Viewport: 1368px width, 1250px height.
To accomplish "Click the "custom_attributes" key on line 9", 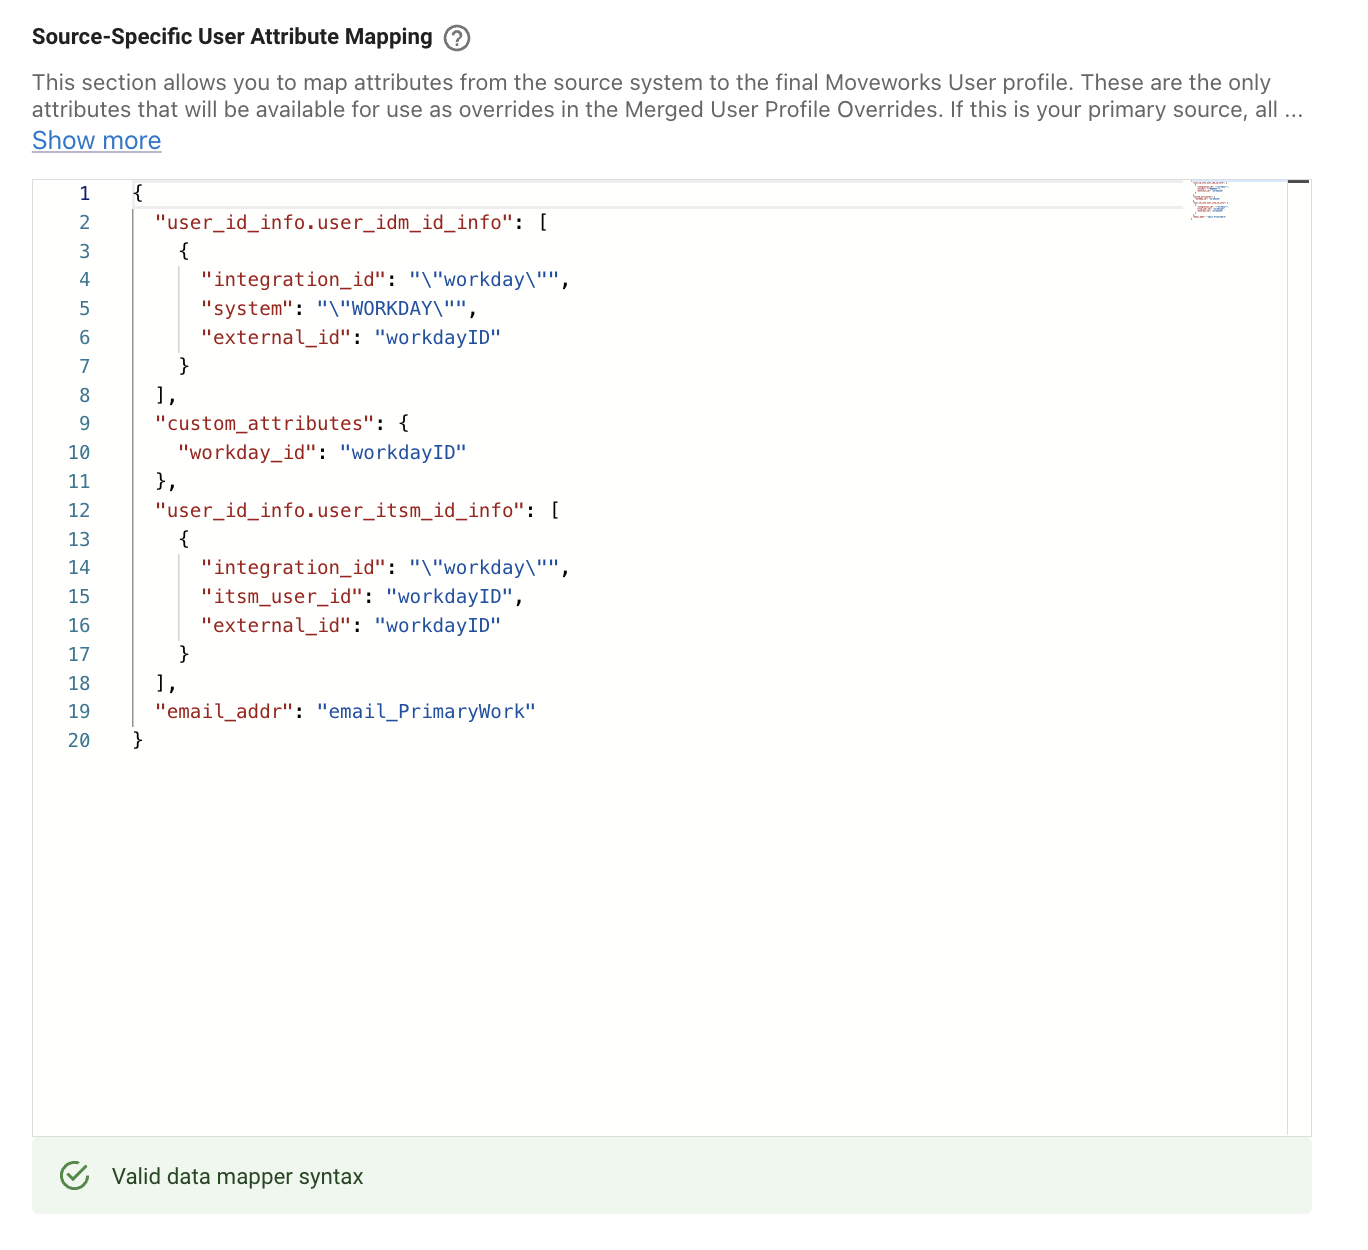I will [x=265, y=424].
